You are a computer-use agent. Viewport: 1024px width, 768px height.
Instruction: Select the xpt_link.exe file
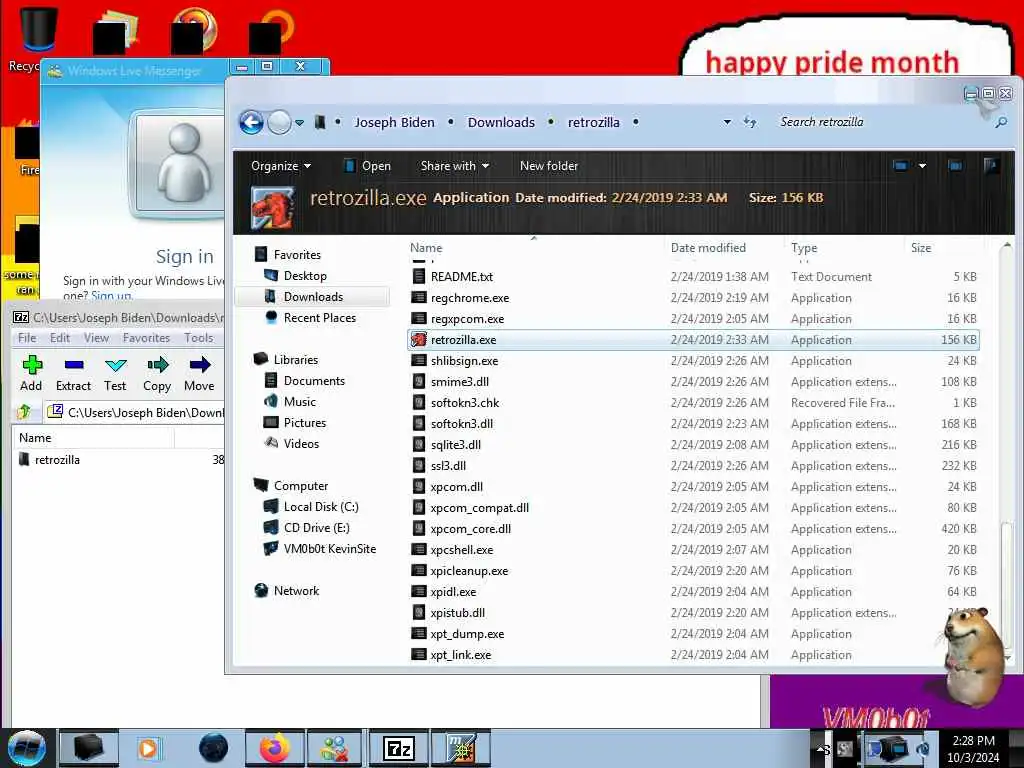(x=460, y=654)
